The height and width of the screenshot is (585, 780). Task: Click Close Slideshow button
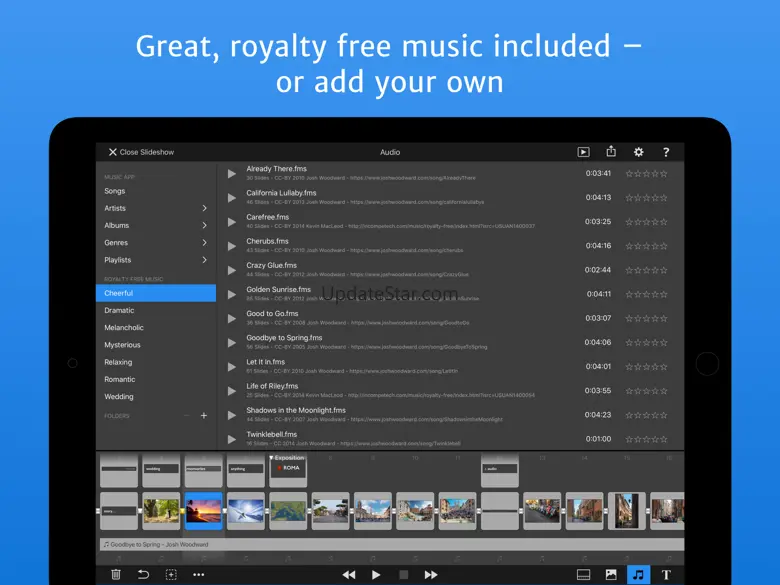click(141, 152)
